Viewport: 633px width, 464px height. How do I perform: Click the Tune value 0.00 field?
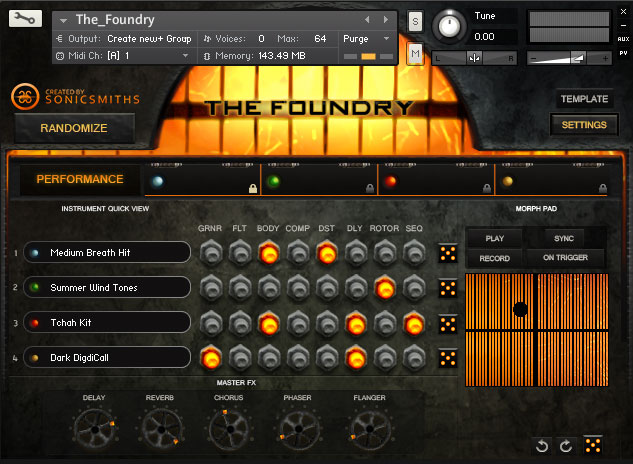click(484, 37)
